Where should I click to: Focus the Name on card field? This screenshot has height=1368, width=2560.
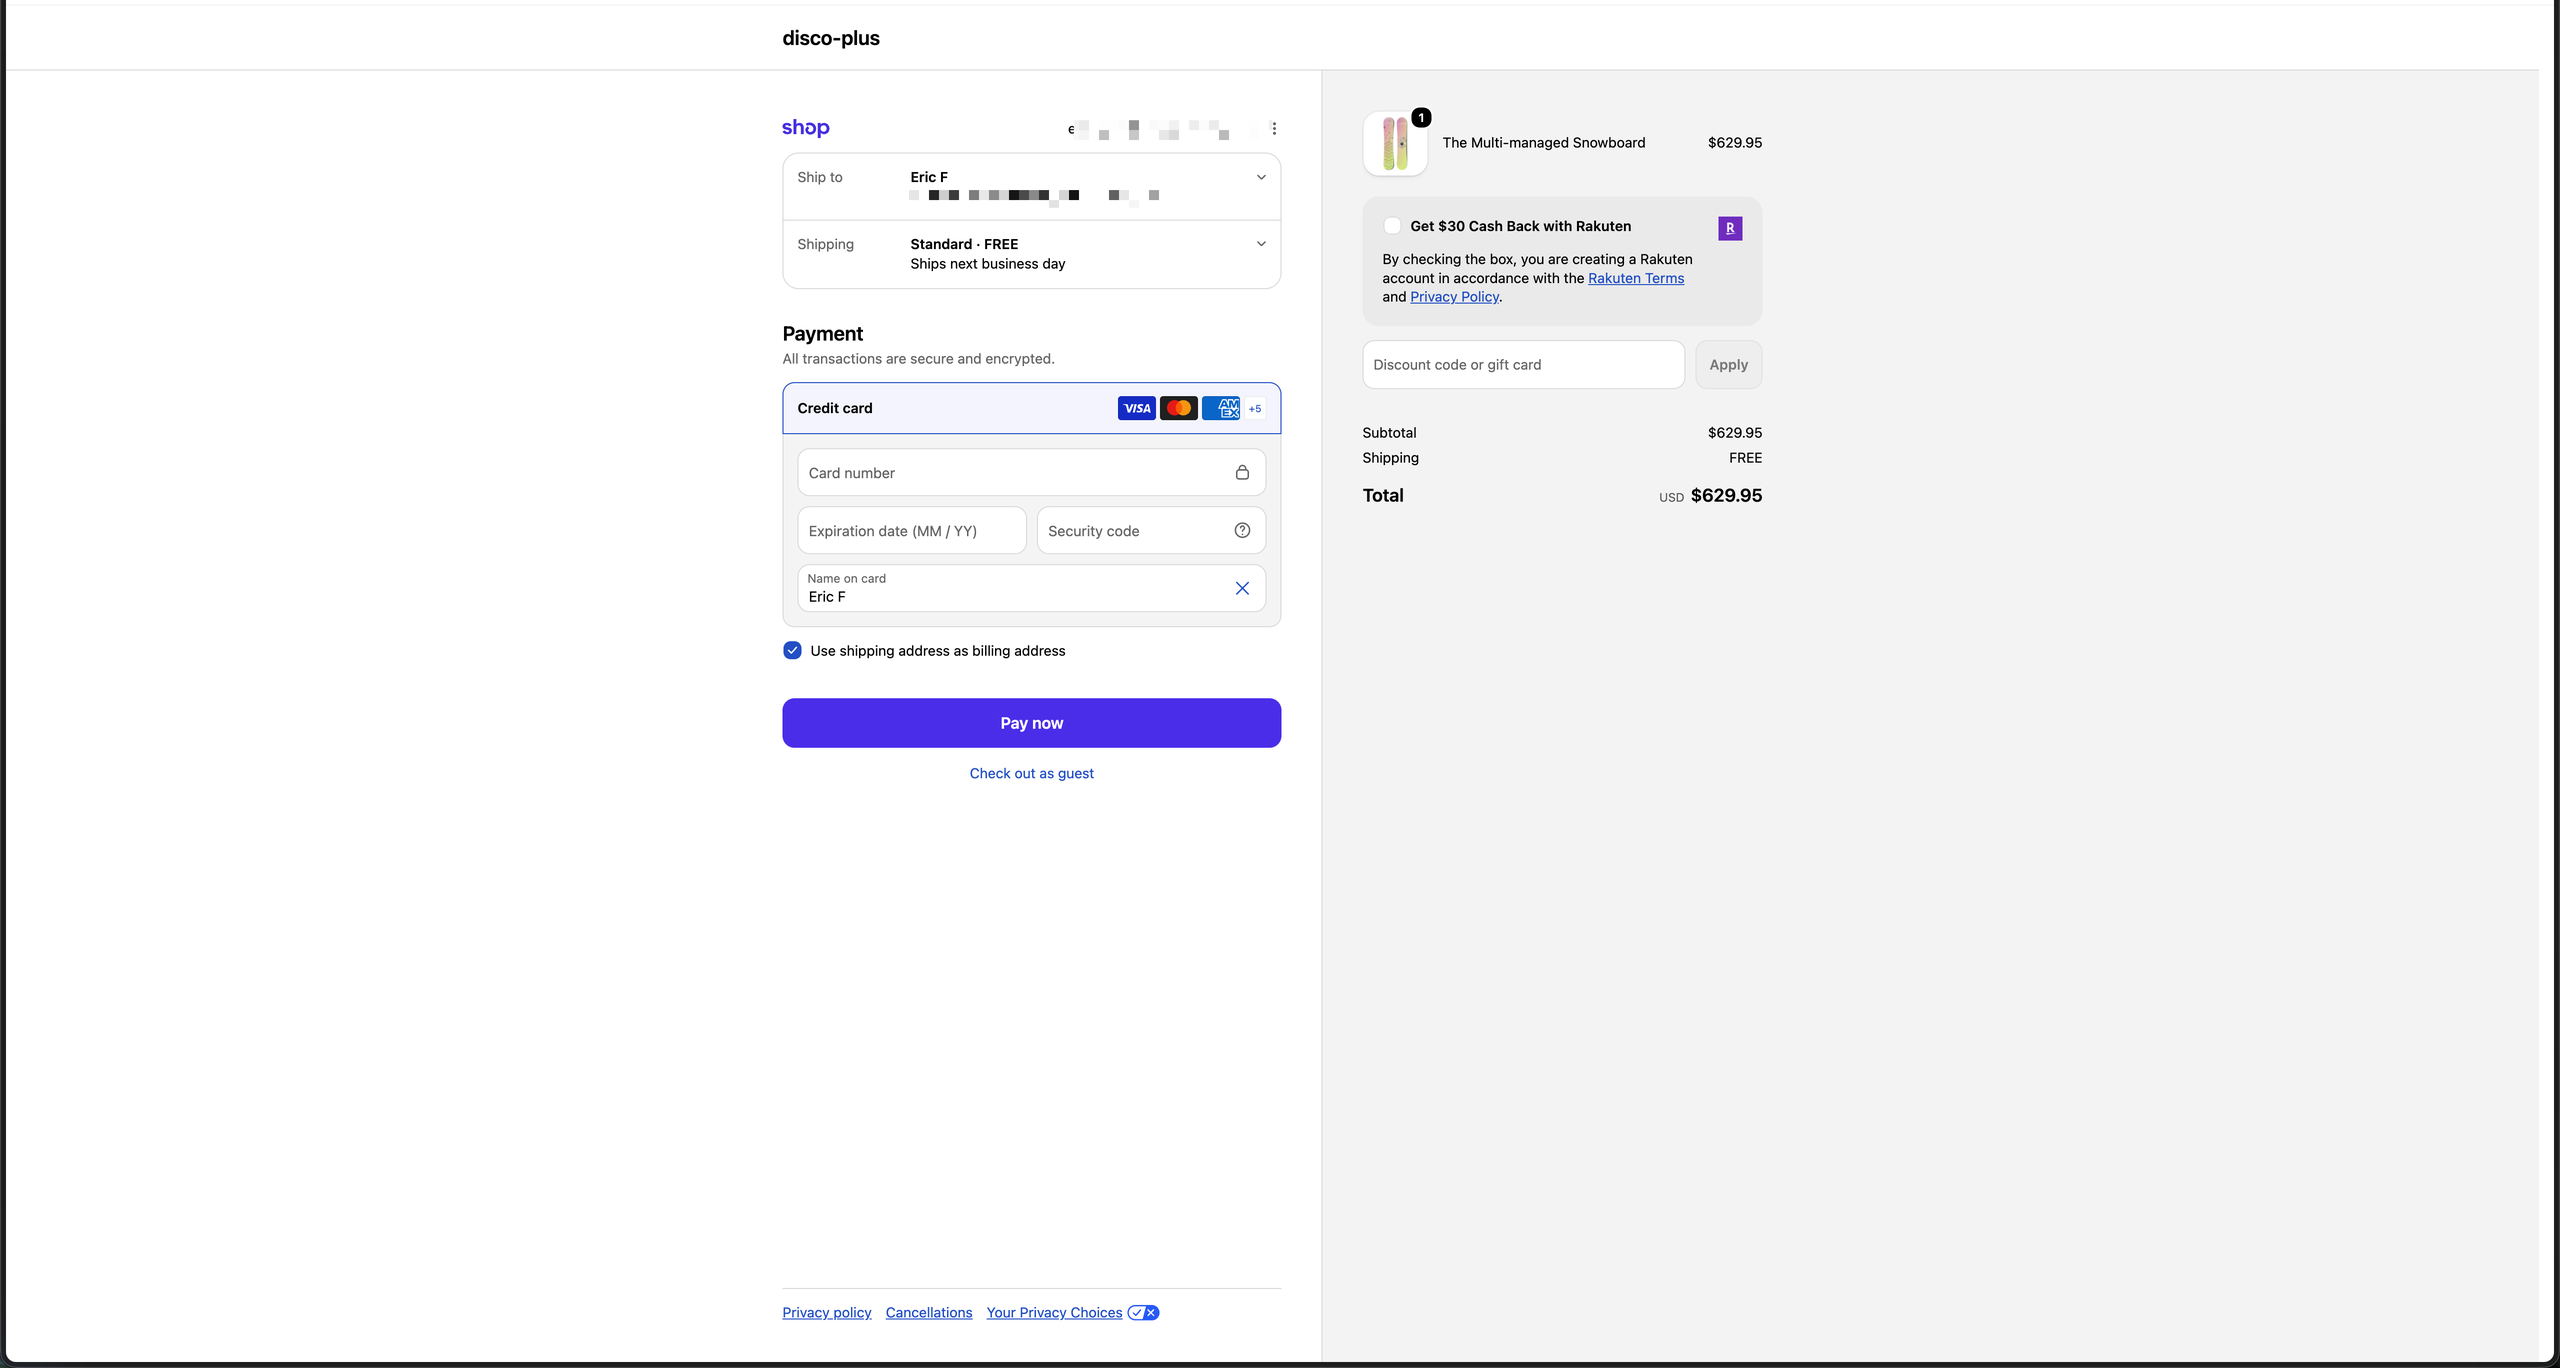point(1031,588)
